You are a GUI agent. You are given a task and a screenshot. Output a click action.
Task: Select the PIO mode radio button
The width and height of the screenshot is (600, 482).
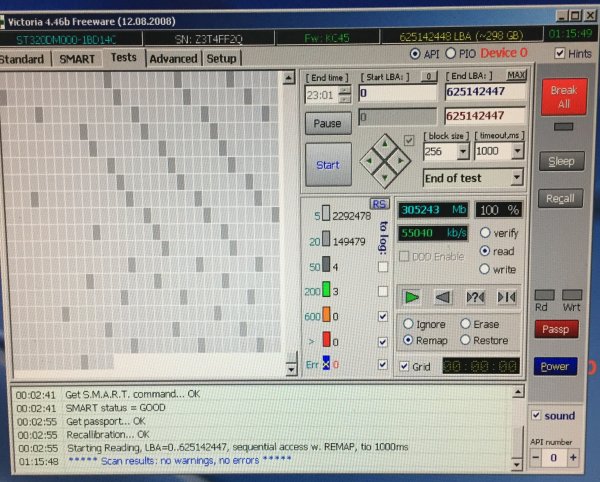pyautogui.click(x=450, y=54)
